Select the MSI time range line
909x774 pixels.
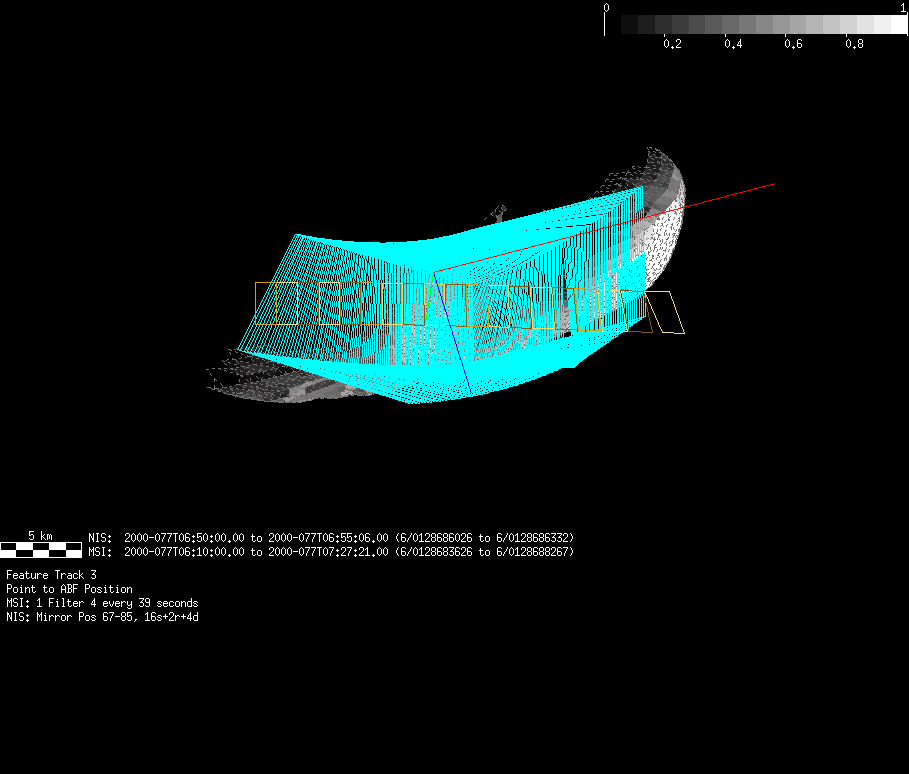[x=330, y=552]
